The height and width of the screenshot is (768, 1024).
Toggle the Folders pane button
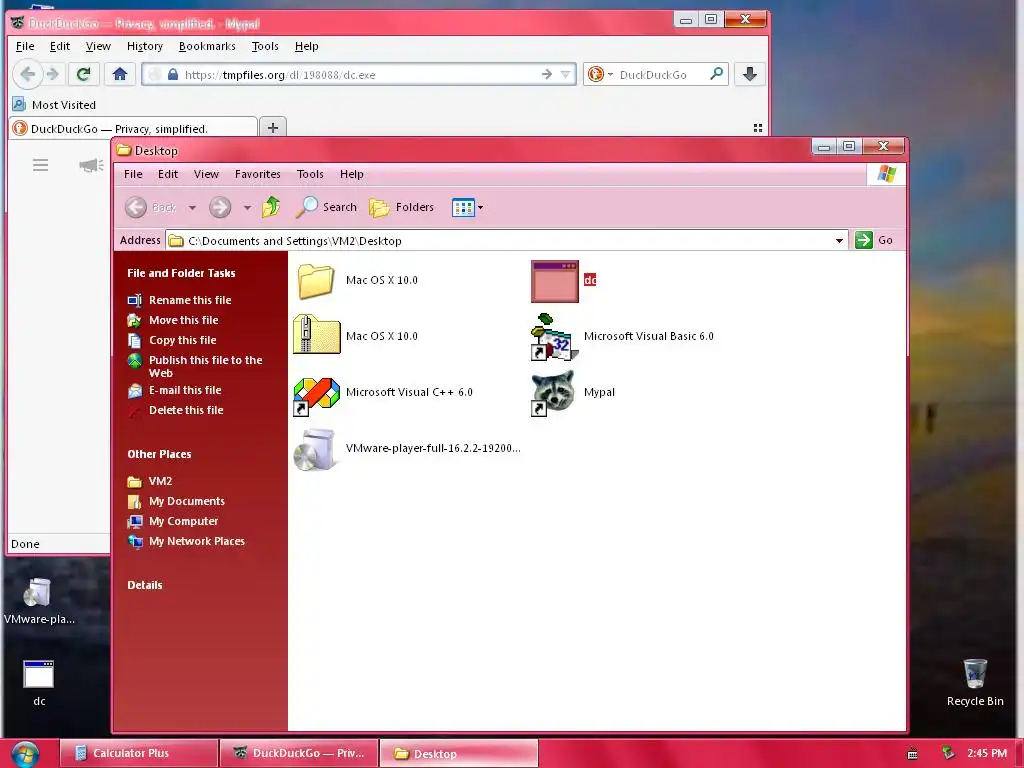click(402, 208)
